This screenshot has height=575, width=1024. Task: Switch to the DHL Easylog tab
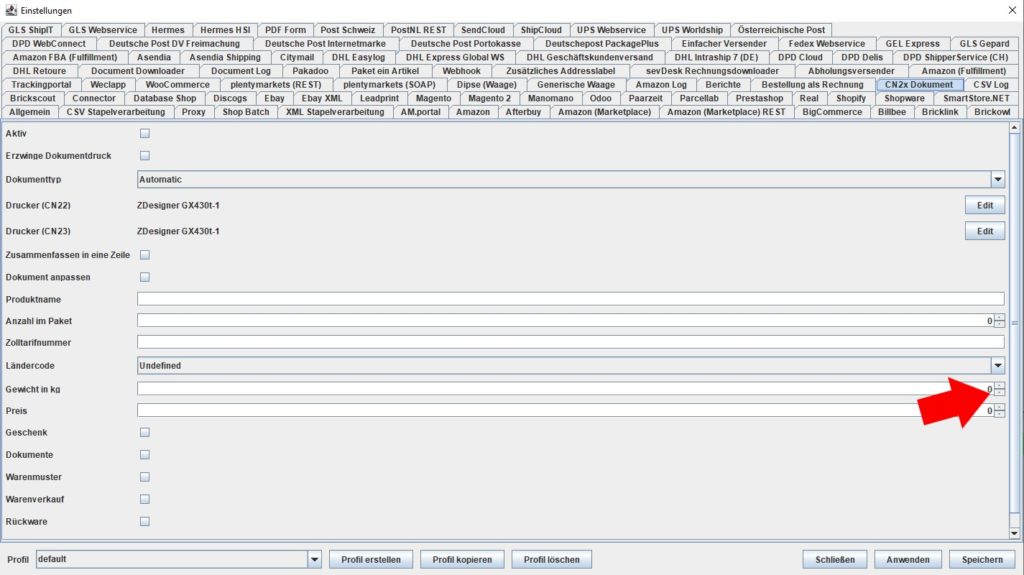point(359,57)
